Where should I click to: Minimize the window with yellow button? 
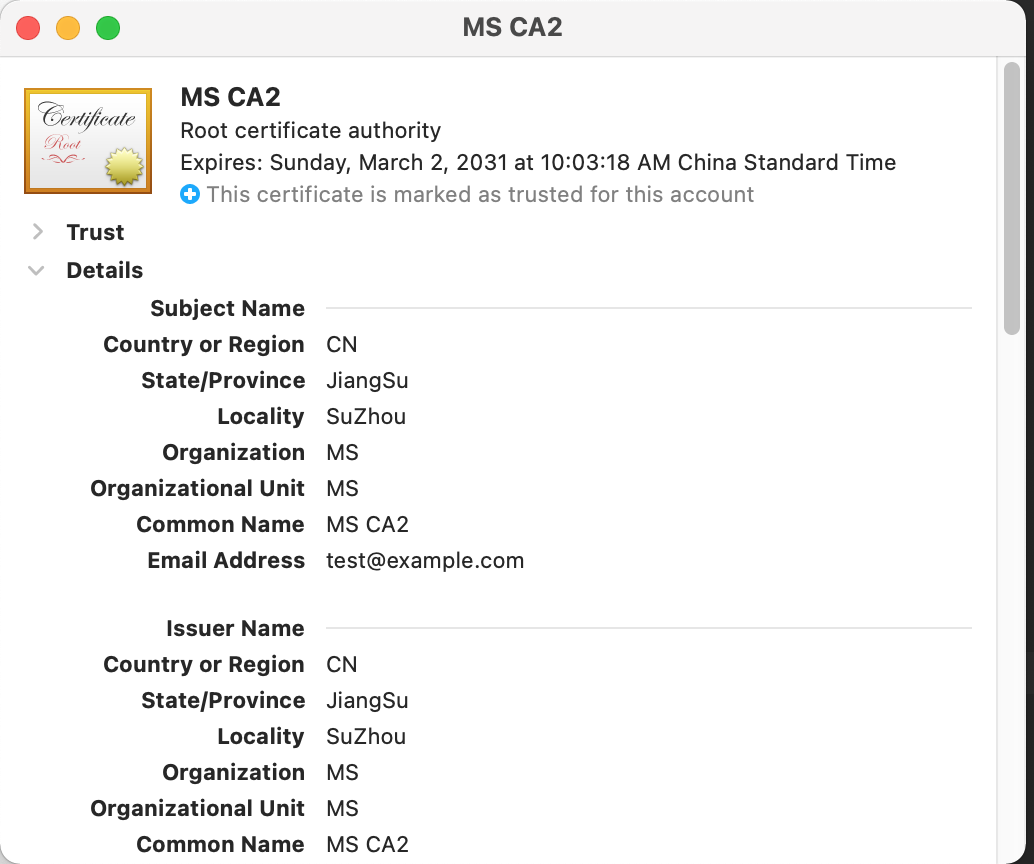tap(68, 28)
